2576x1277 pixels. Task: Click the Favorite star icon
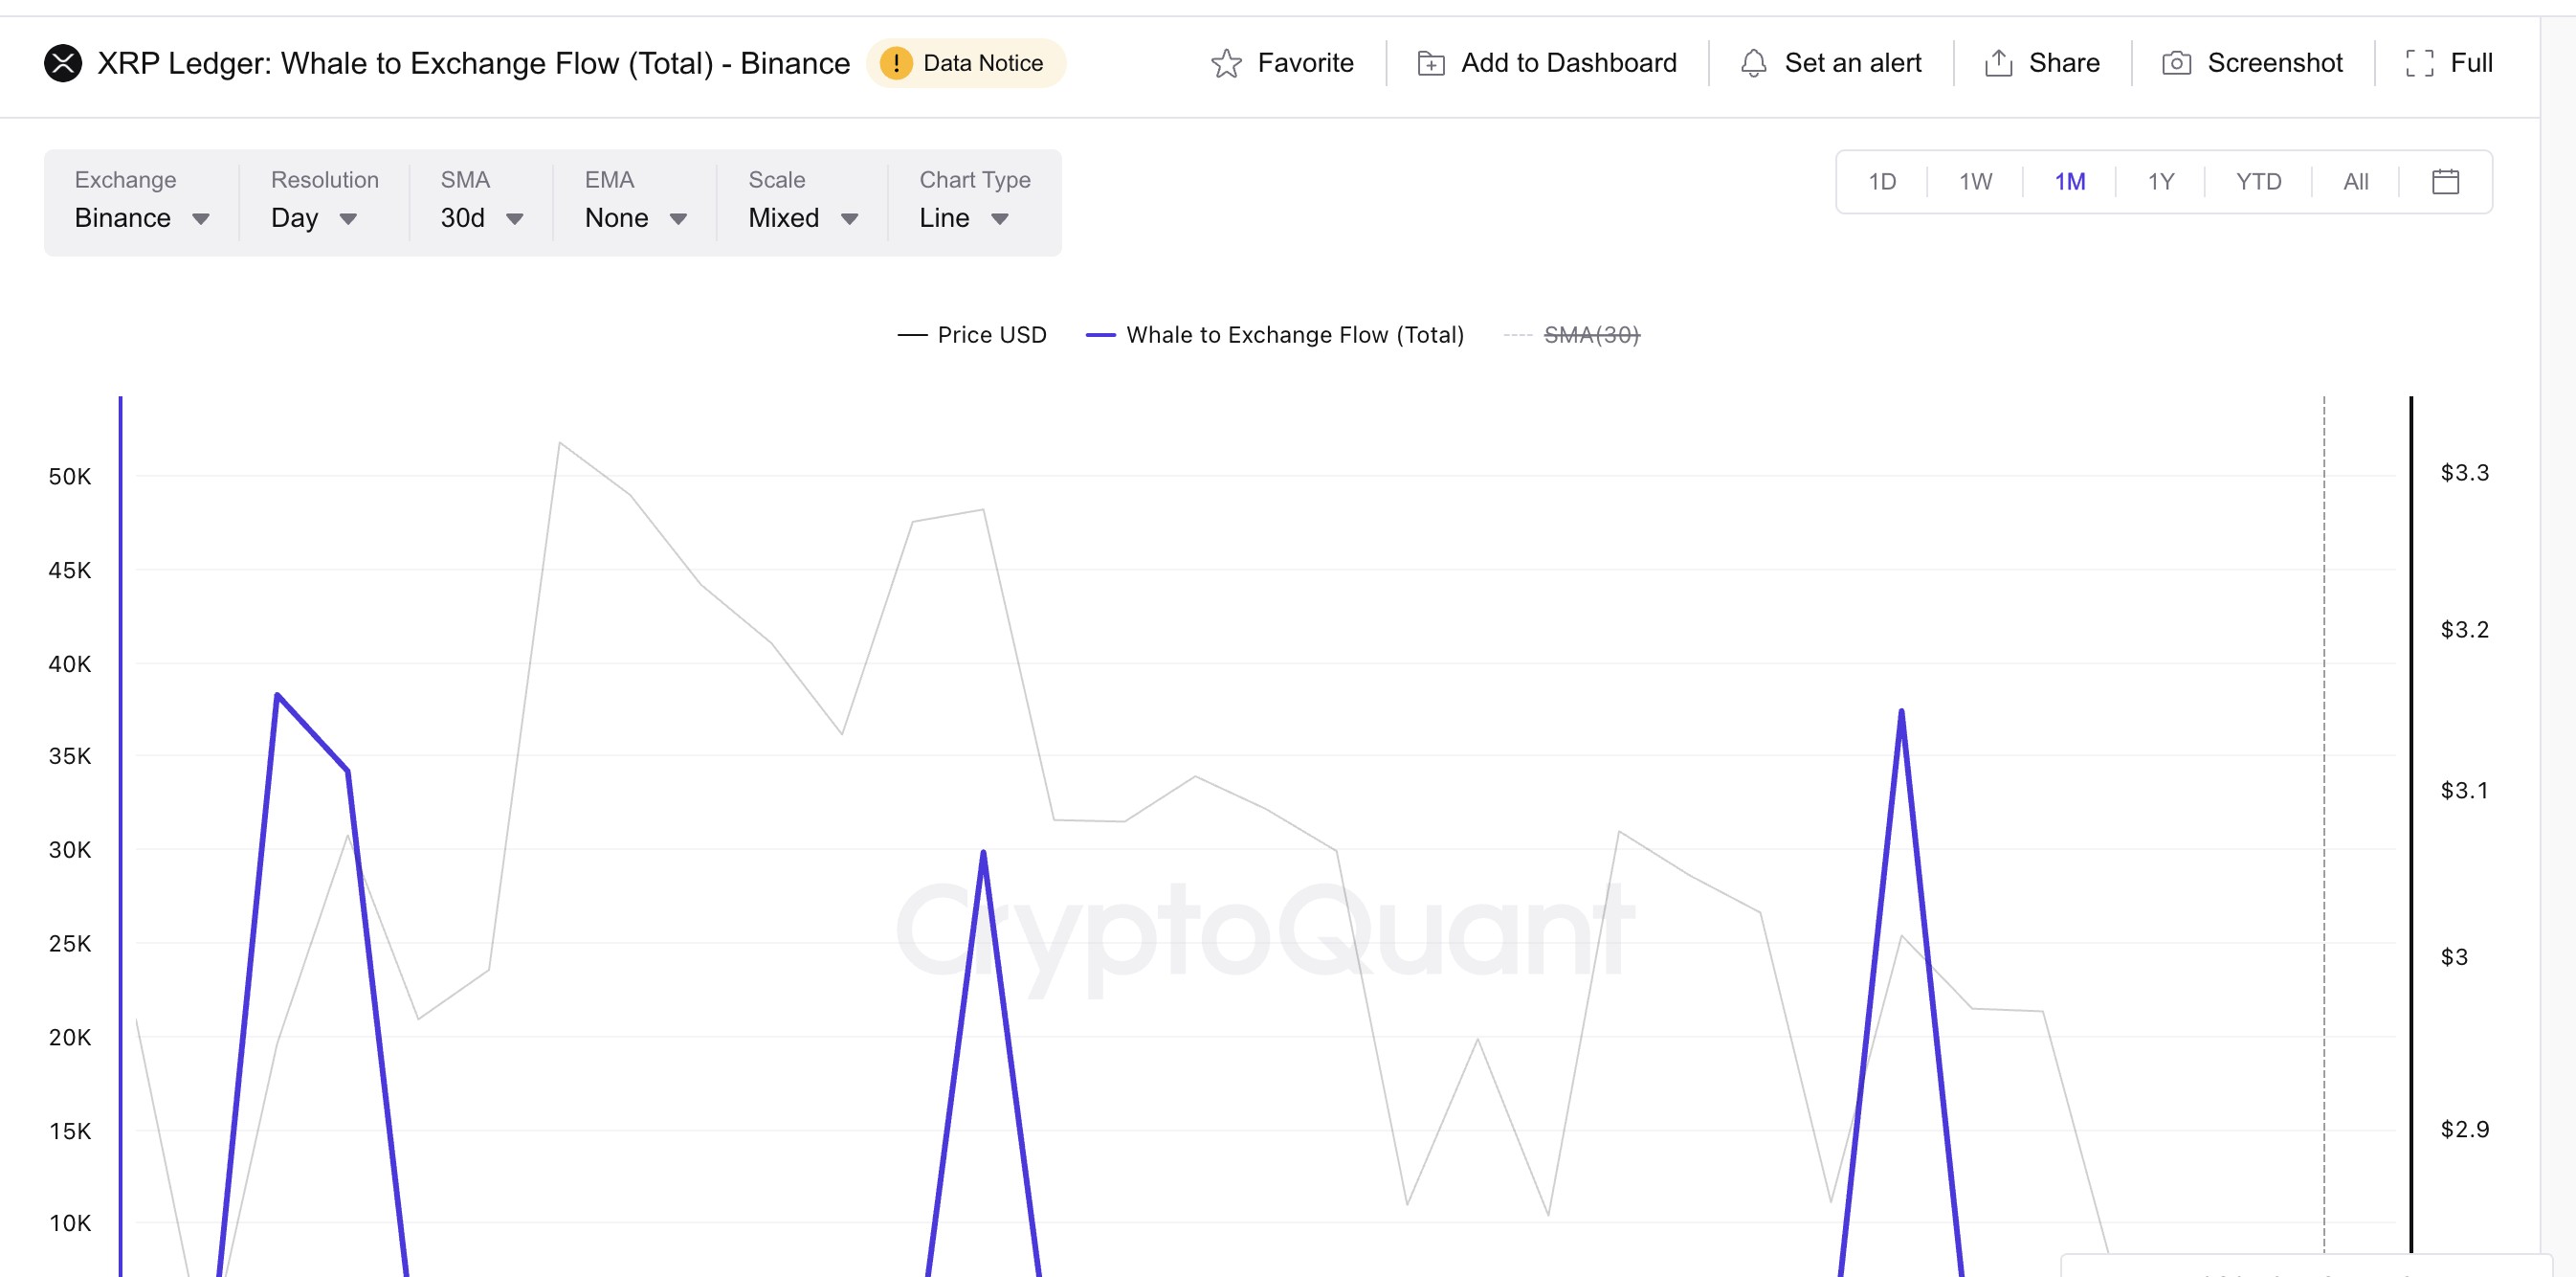tap(1226, 63)
